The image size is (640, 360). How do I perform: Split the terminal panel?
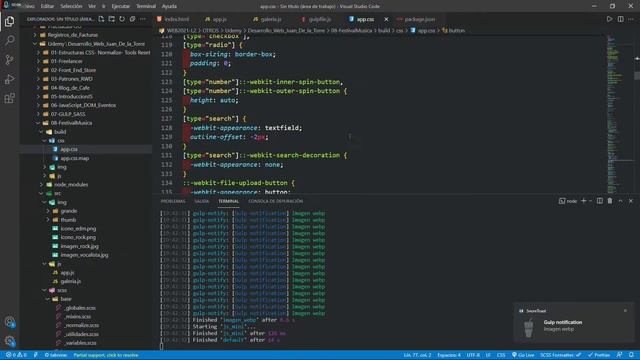600,201
